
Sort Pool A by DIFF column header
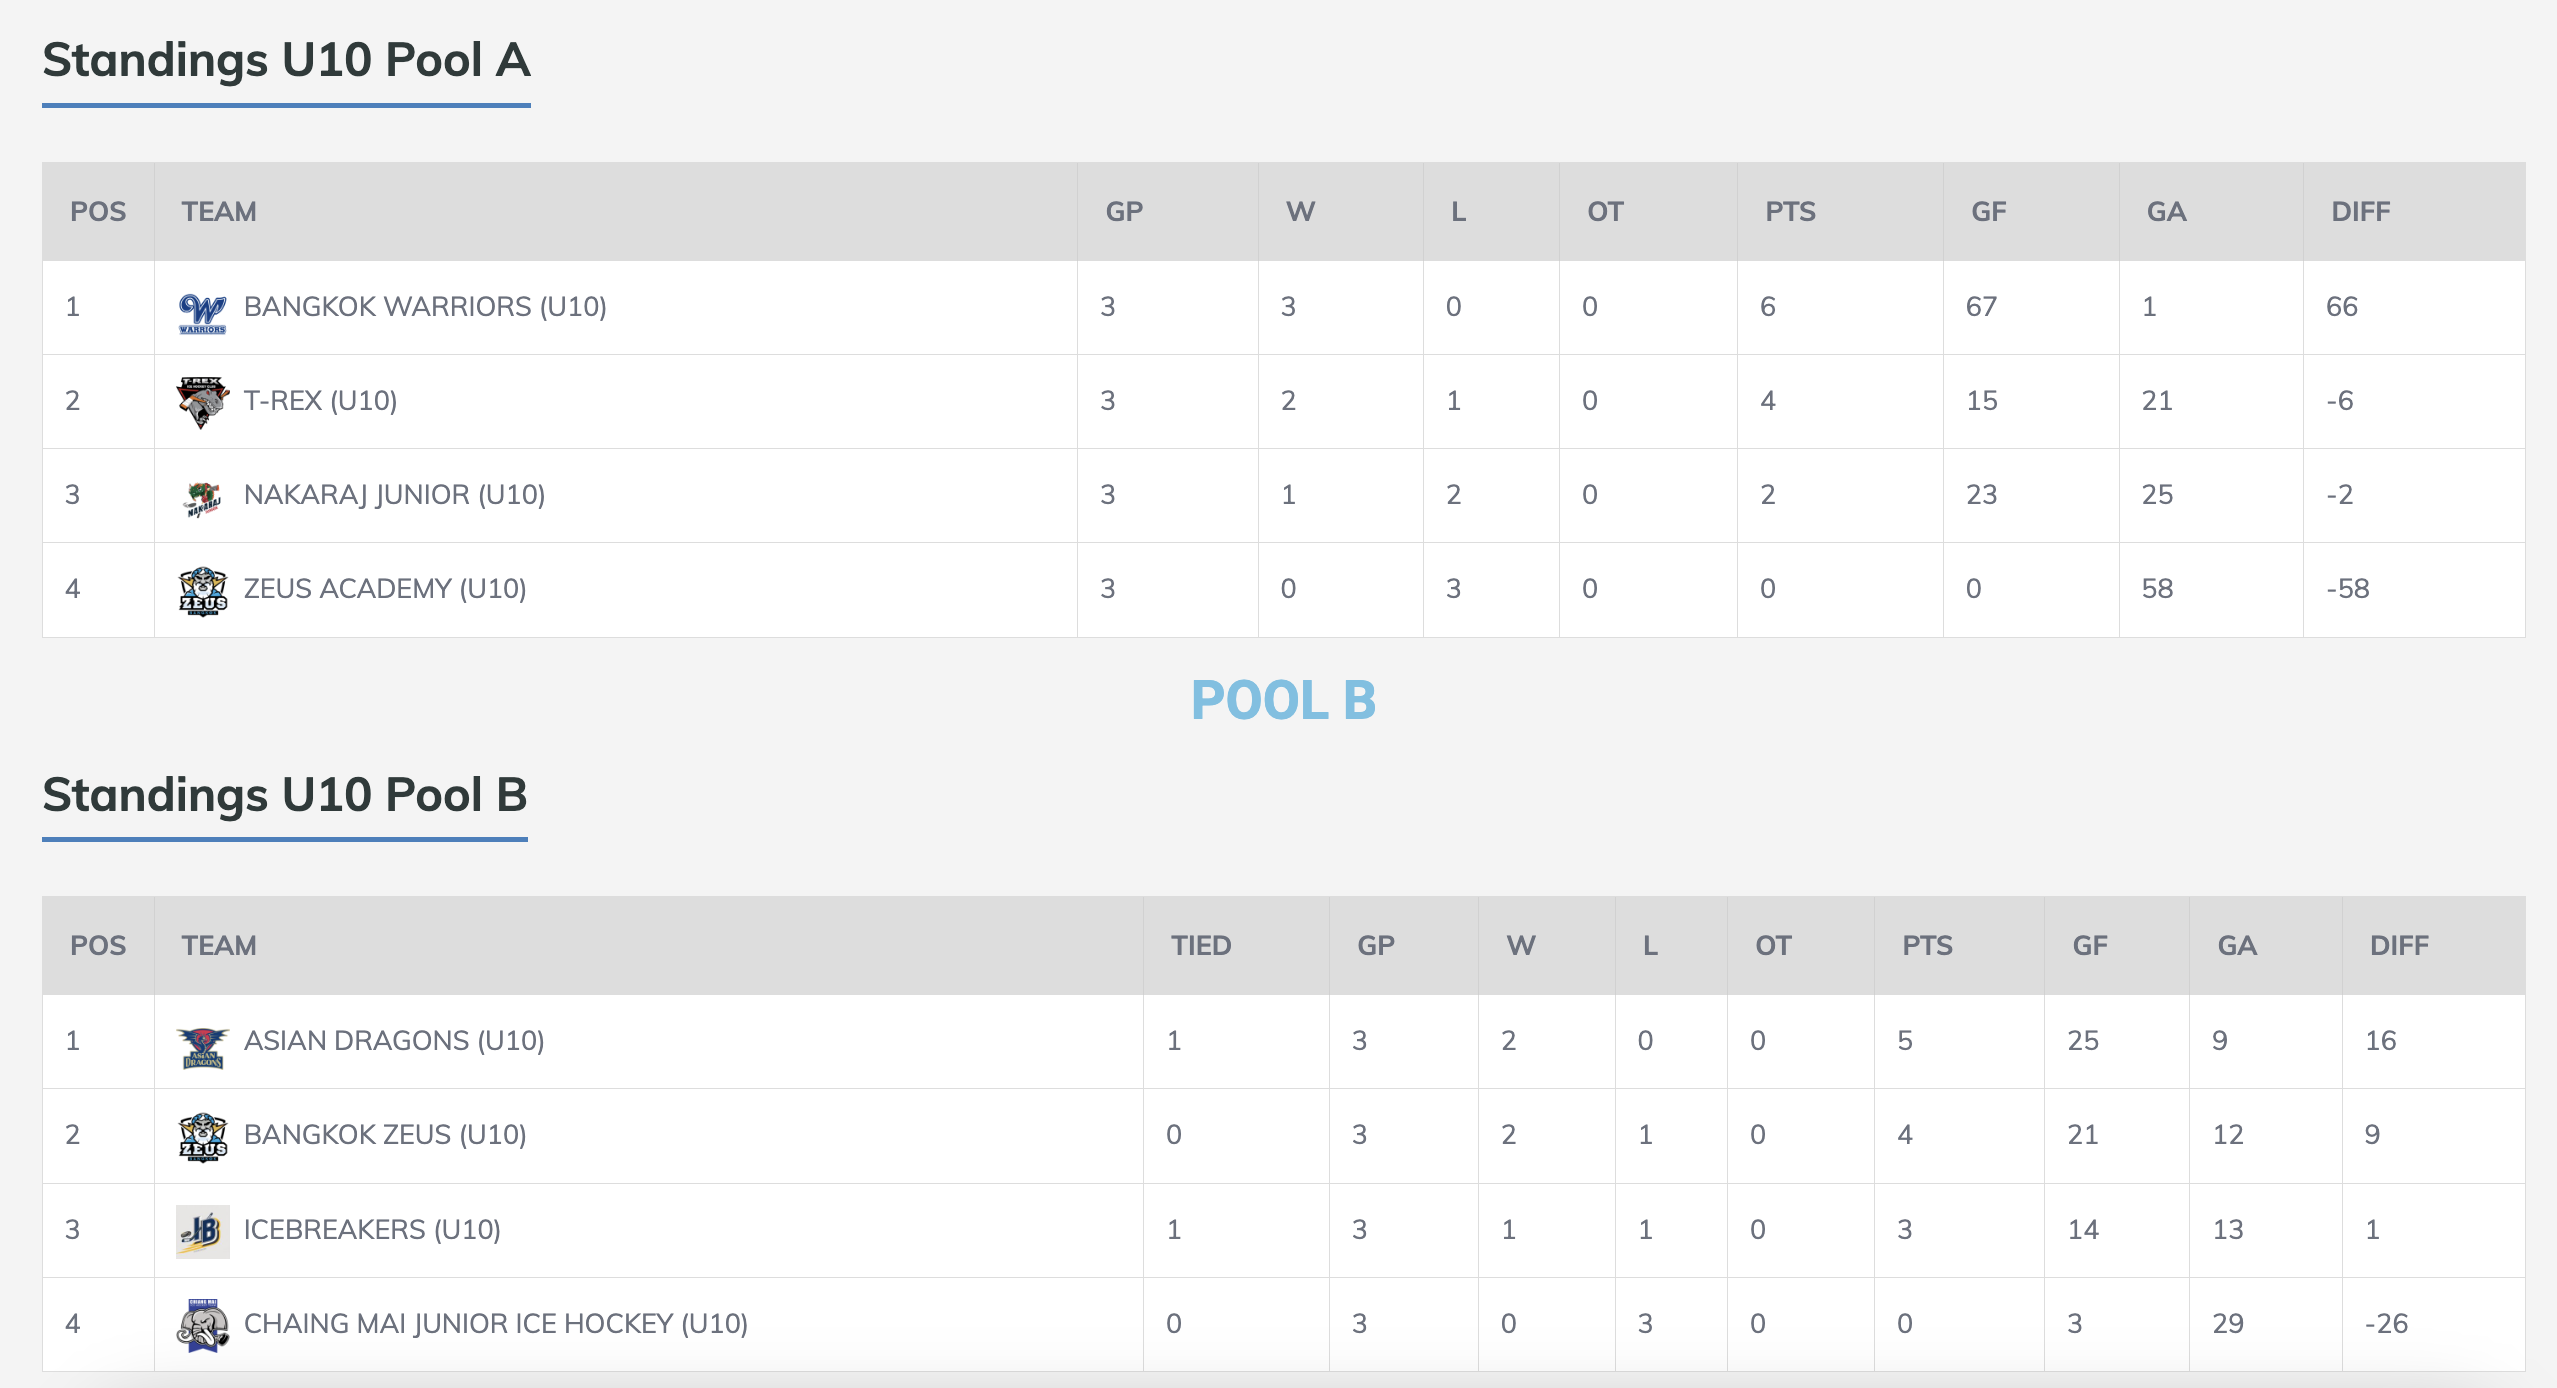[x=2360, y=212]
